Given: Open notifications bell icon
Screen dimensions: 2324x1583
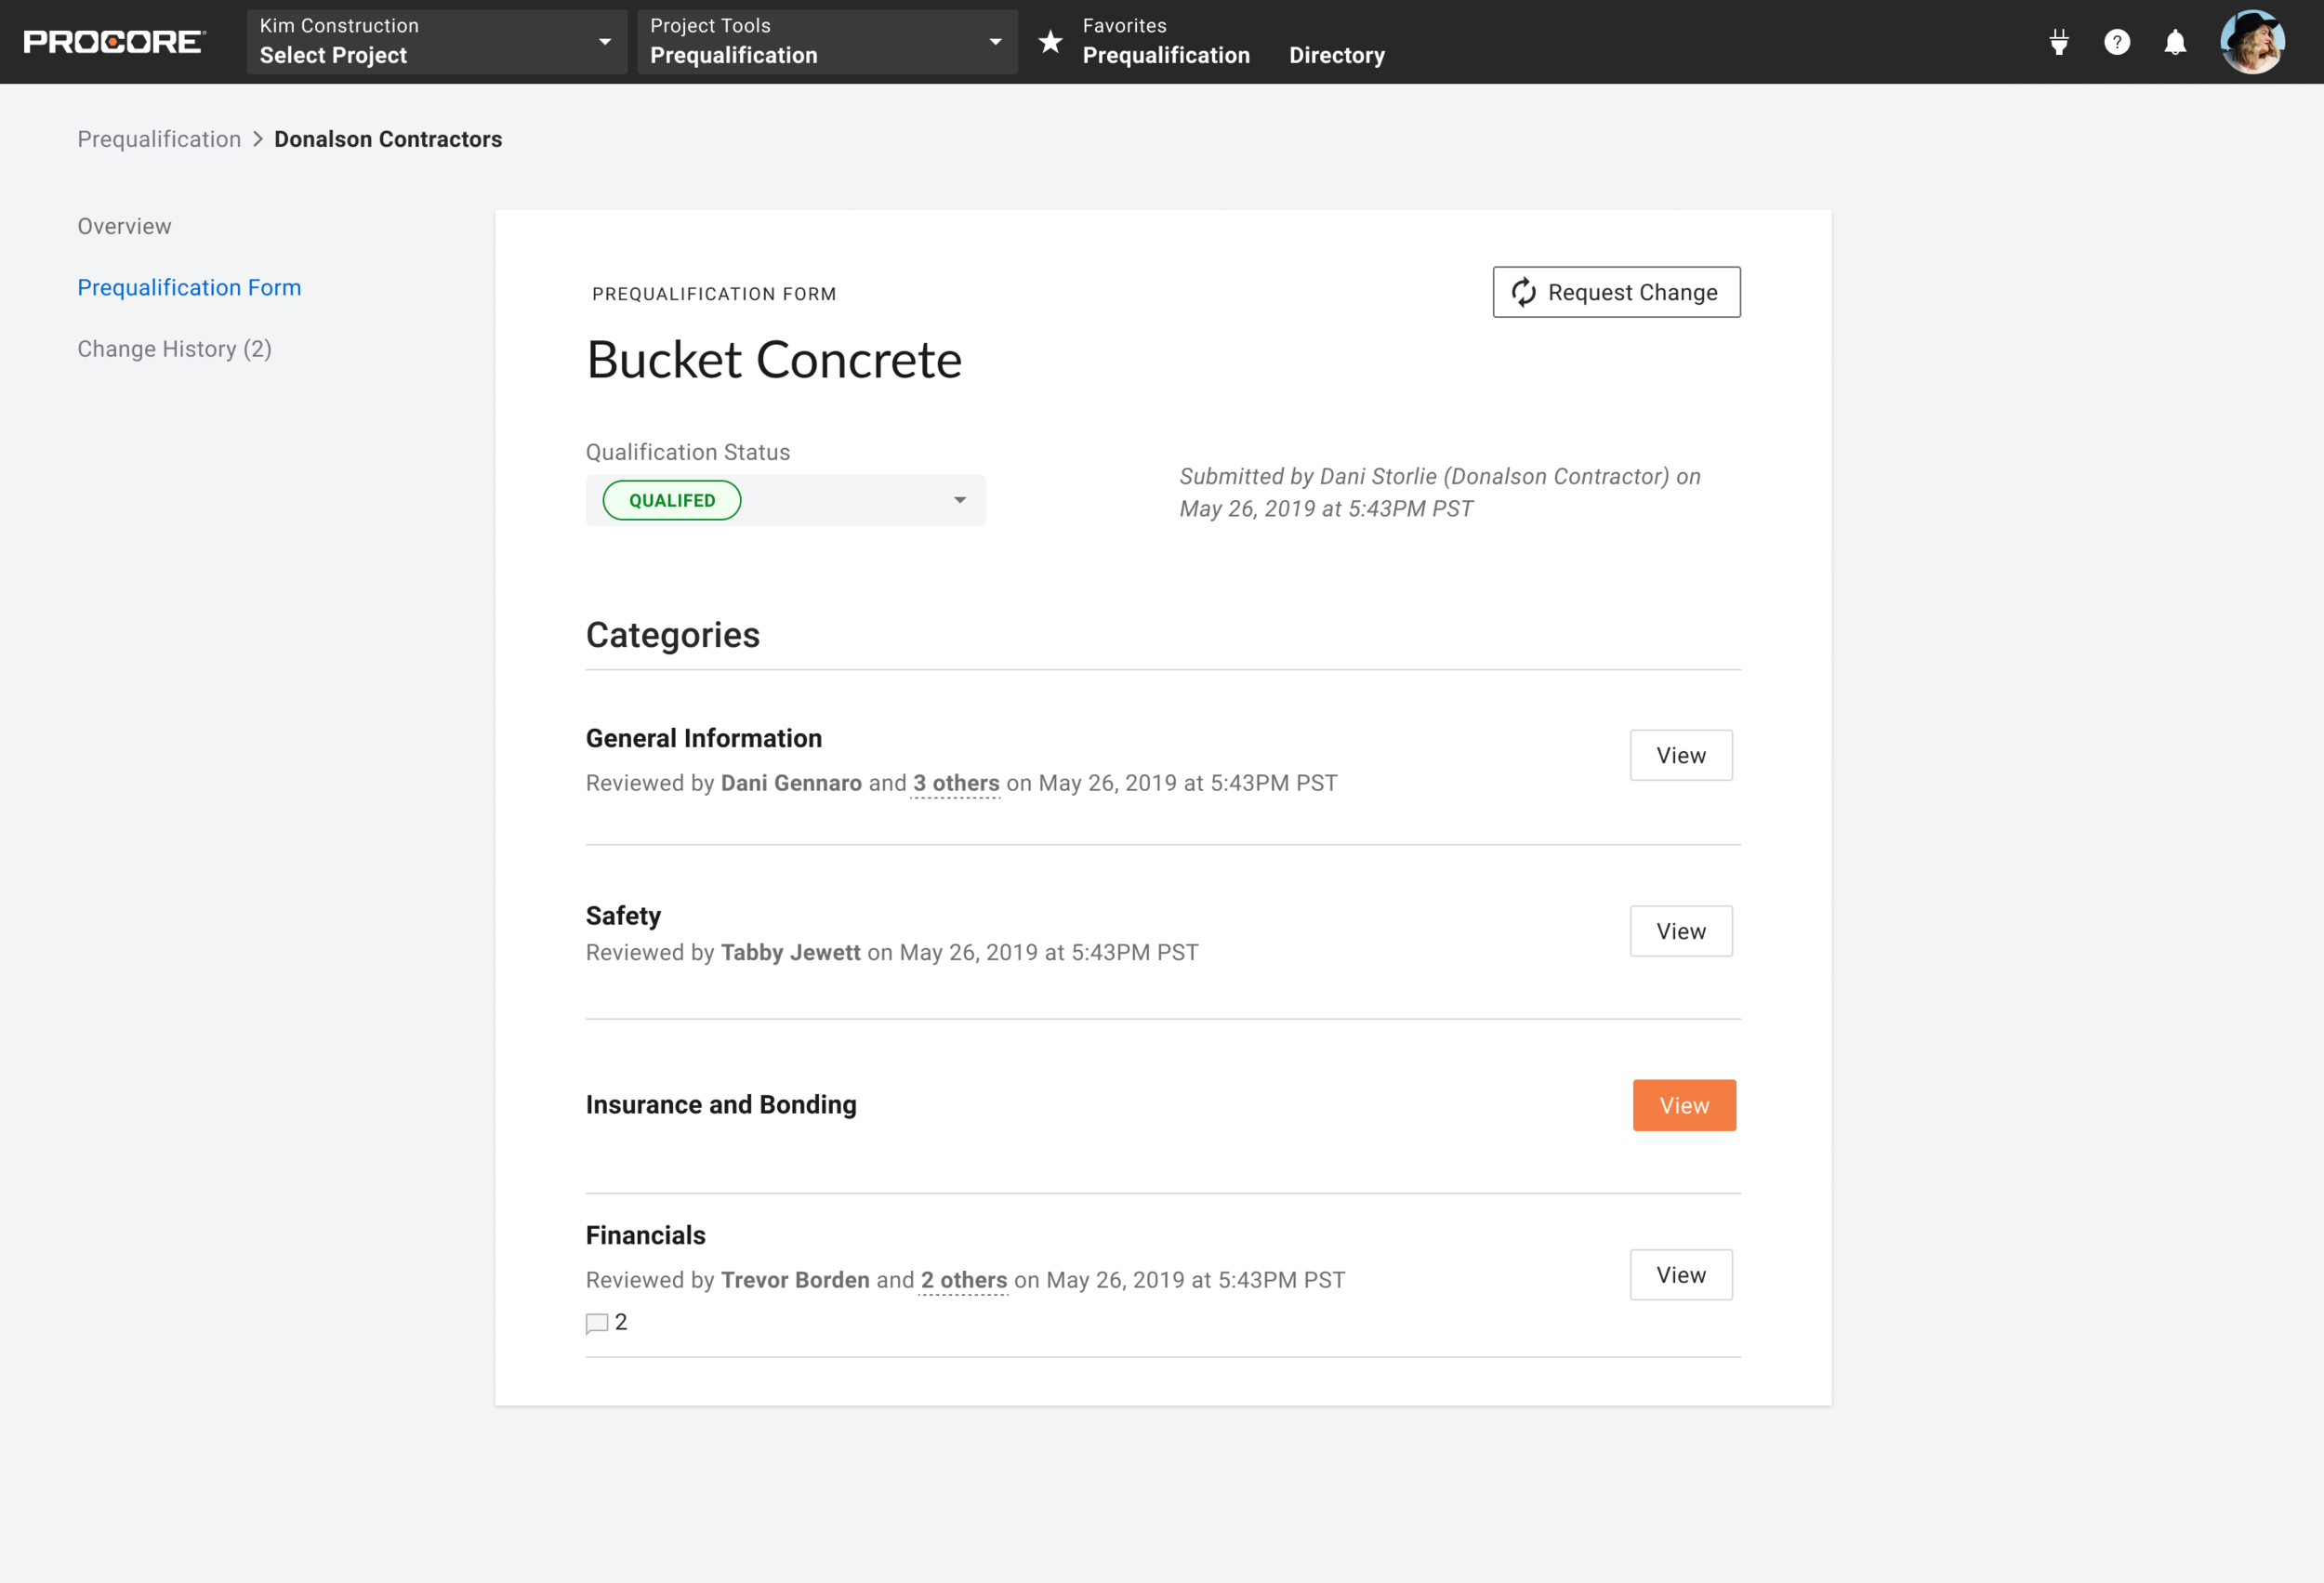Looking at the screenshot, I should tap(2174, 42).
